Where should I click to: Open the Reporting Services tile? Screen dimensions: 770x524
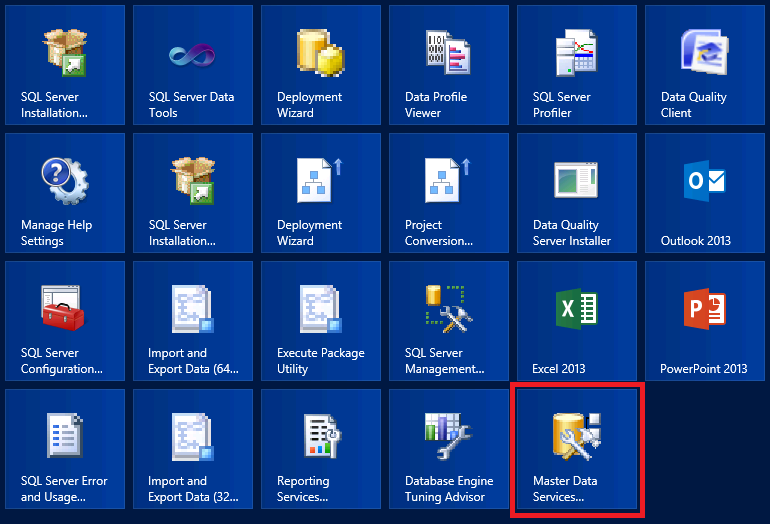(x=321, y=449)
